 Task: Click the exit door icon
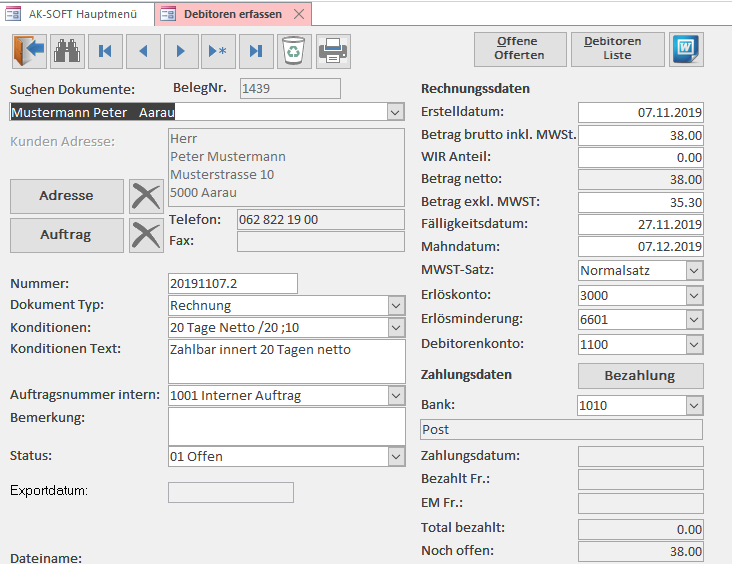29,51
